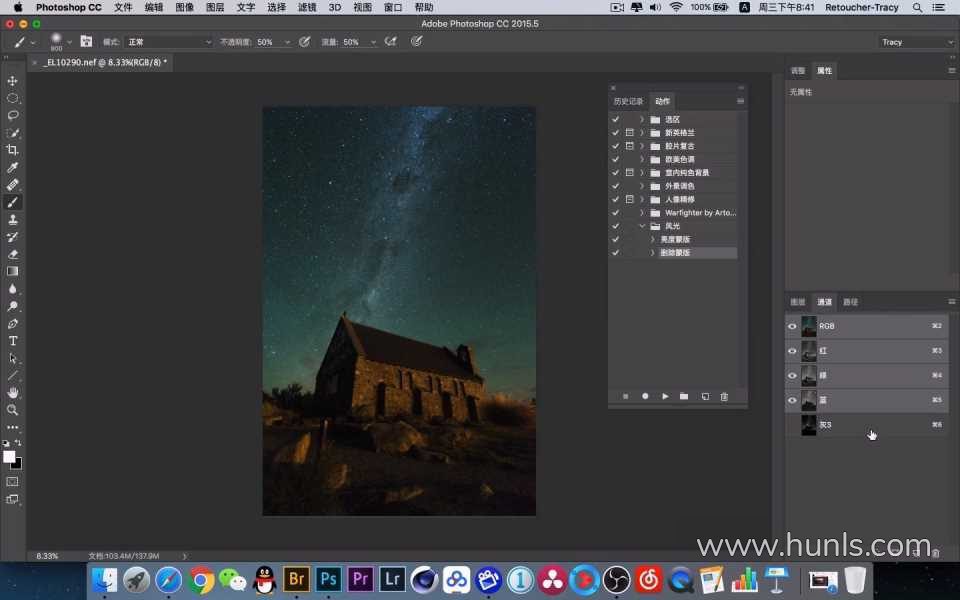960x600 pixels.
Task: Select the Pen tool
Action: [12, 323]
